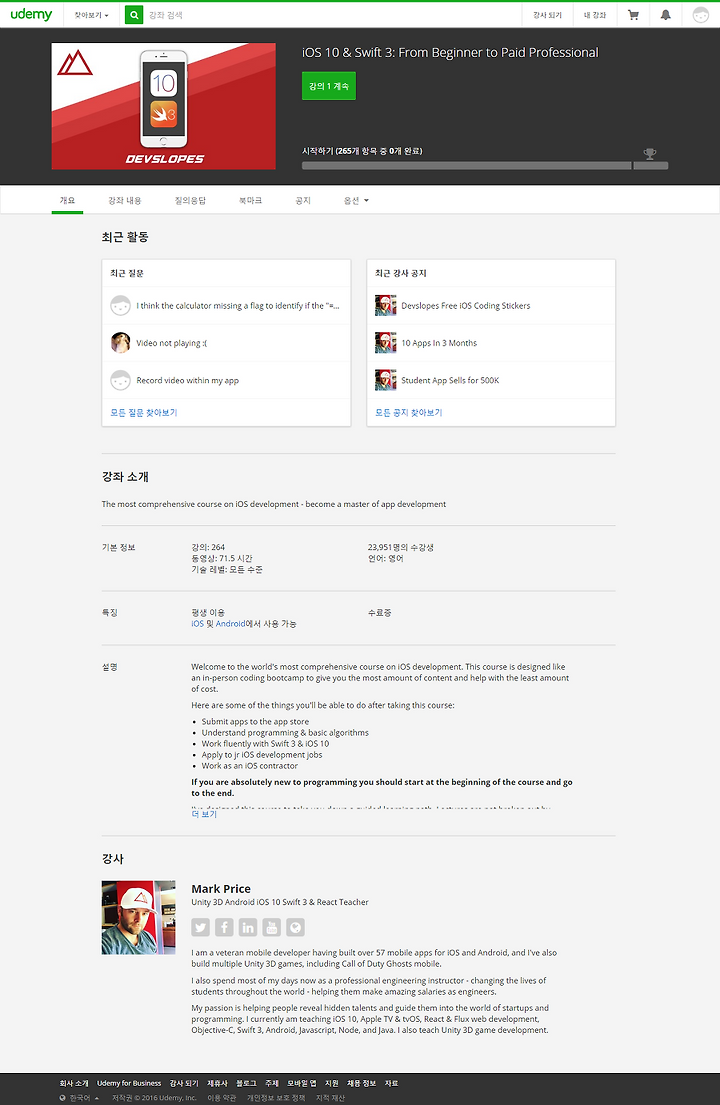The width and height of the screenshot is (720, 1105).
Task: Click instructor icon beside 'Devslopes Free iOS Coding Stickers'
Action: 385,305
